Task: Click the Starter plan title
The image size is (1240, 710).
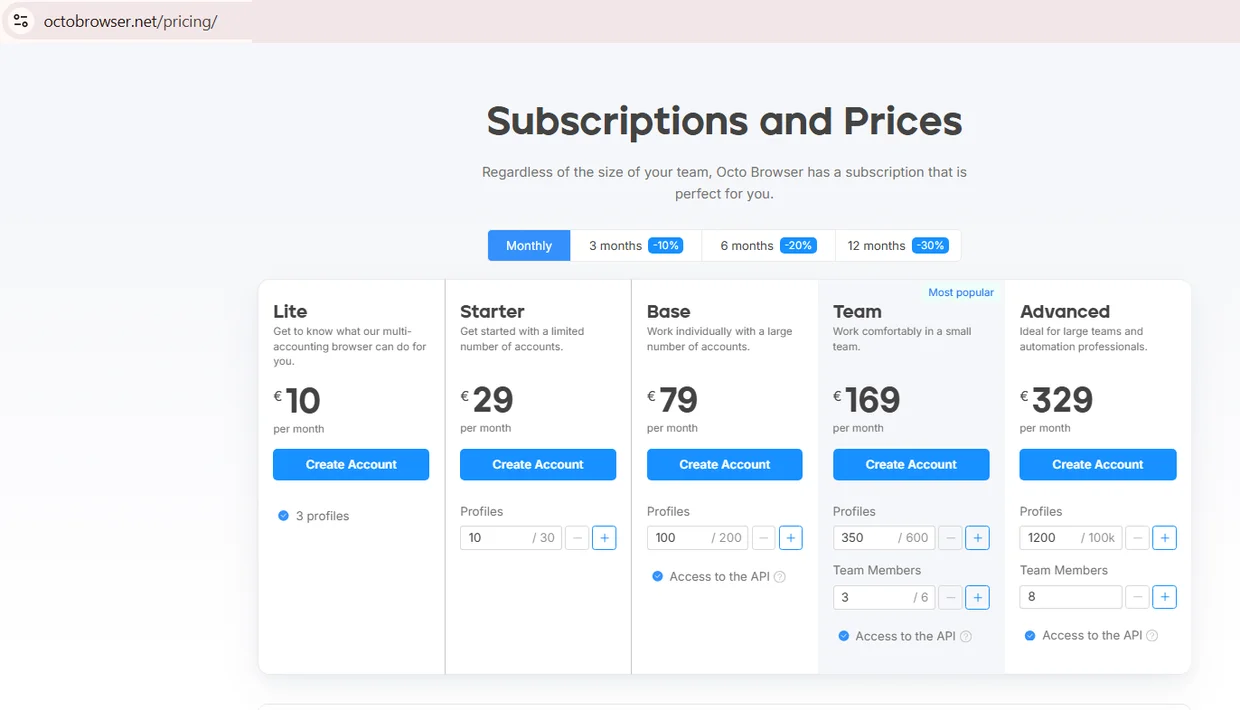Action: (x=492, y=311)
